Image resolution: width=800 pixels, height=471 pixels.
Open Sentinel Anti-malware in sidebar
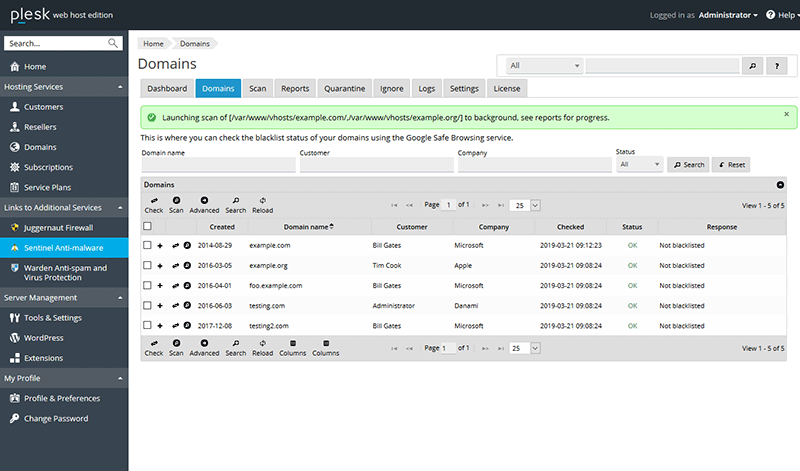63,247
